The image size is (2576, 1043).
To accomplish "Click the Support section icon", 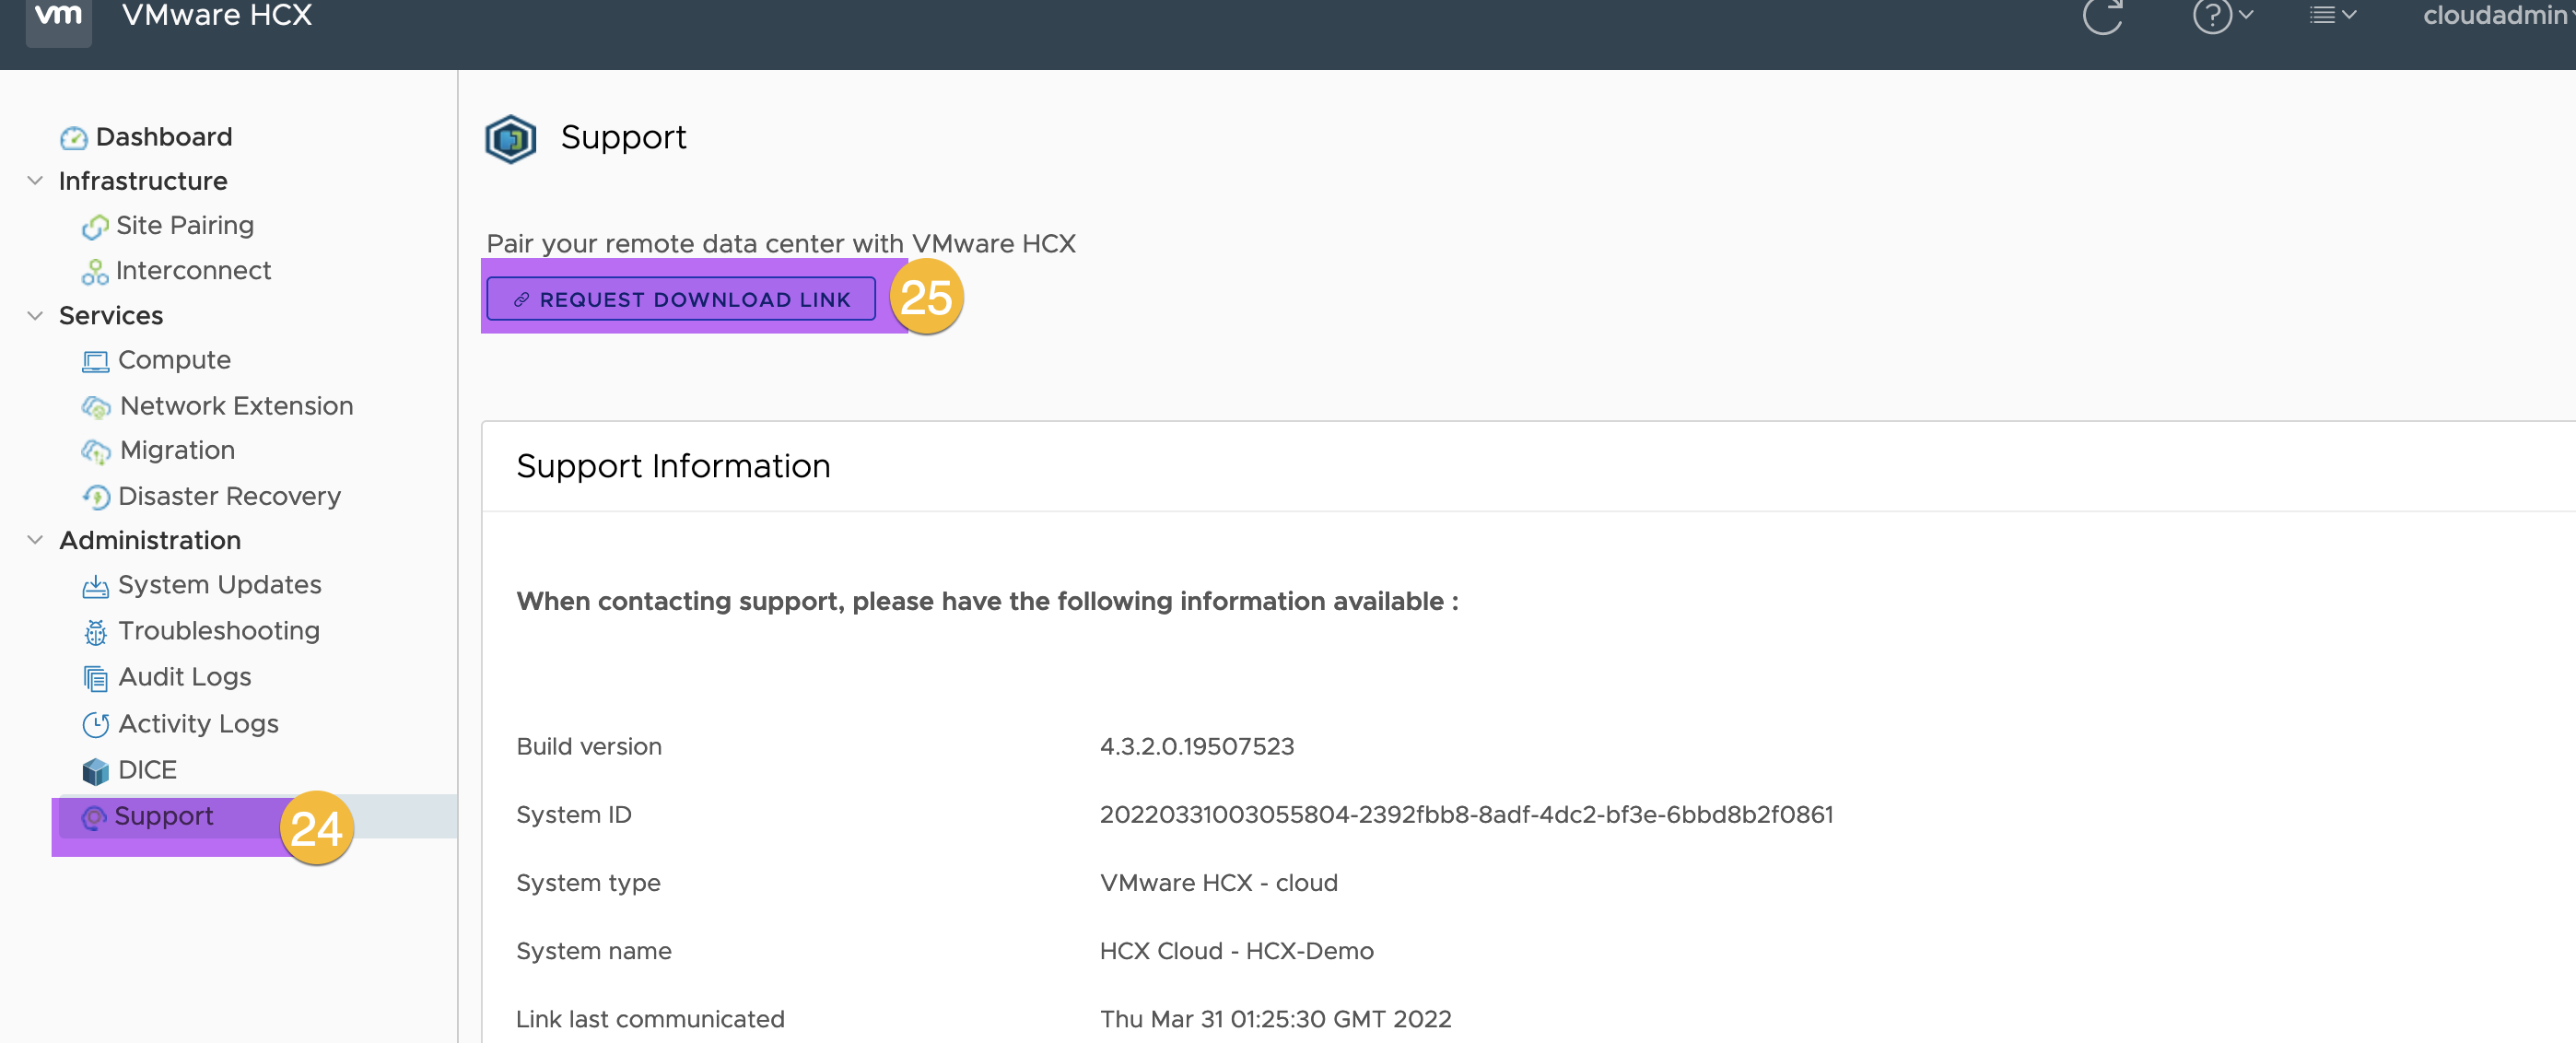I will (x=94, y=816).
